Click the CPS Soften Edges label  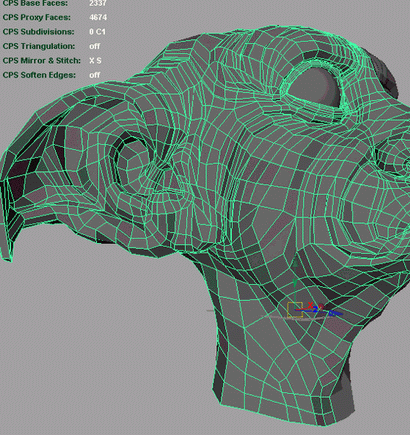click(x=39, y=75)
